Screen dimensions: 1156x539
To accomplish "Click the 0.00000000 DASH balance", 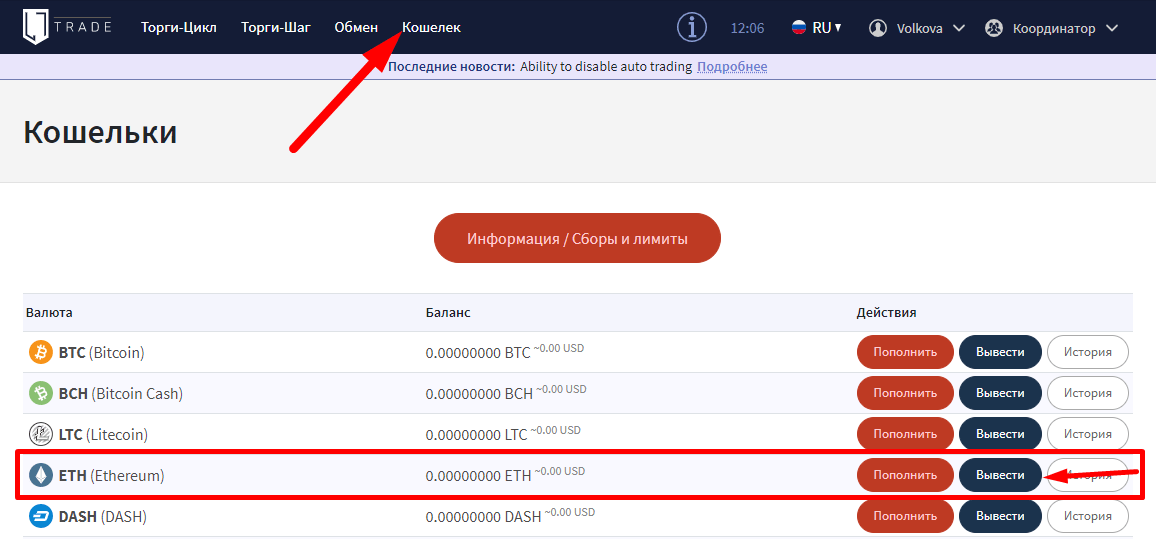I will coord(483,518).
